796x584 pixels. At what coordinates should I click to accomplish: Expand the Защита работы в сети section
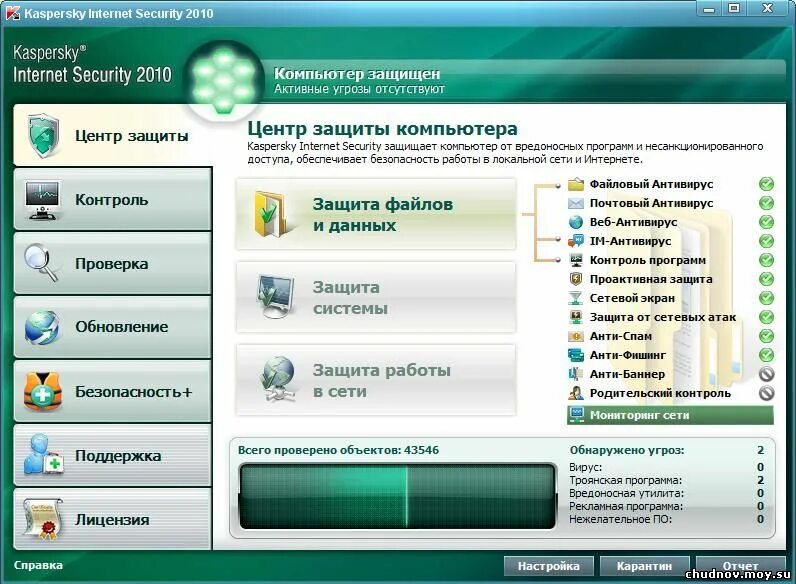(376, 380)
